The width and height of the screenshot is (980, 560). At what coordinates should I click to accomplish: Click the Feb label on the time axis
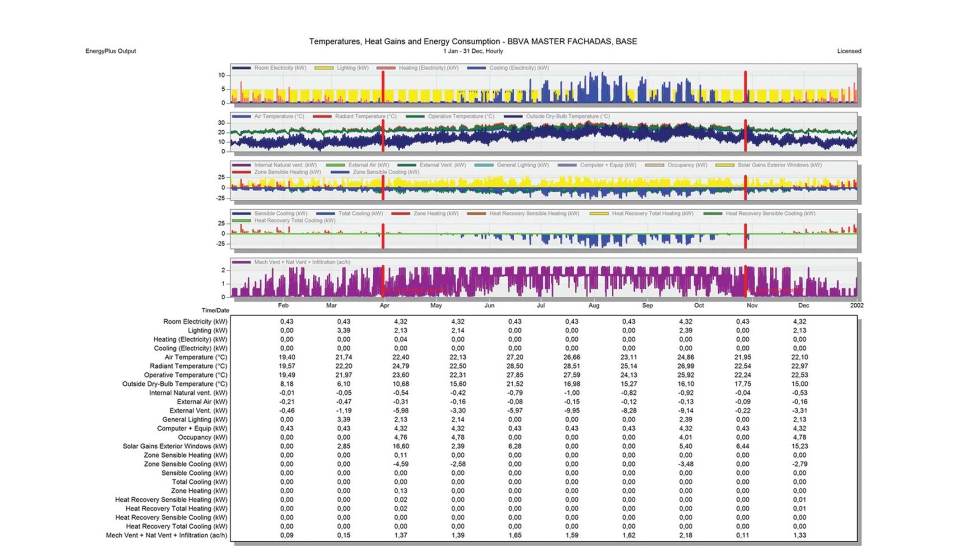[283, 305]
